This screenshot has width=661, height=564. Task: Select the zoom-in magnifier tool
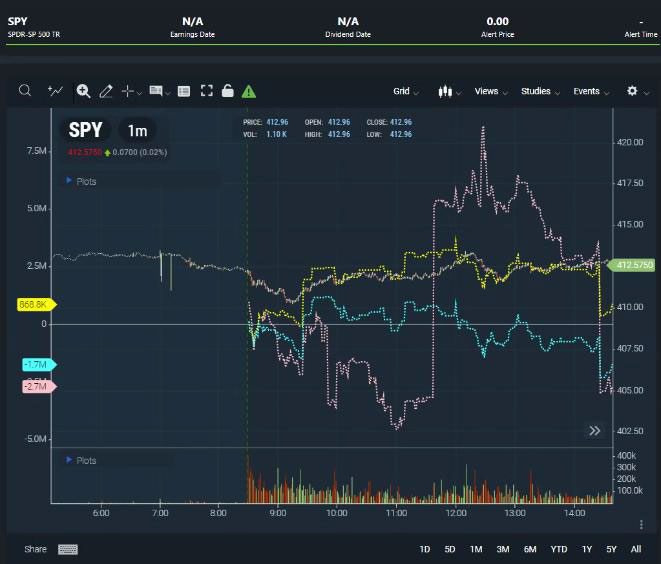83,91
